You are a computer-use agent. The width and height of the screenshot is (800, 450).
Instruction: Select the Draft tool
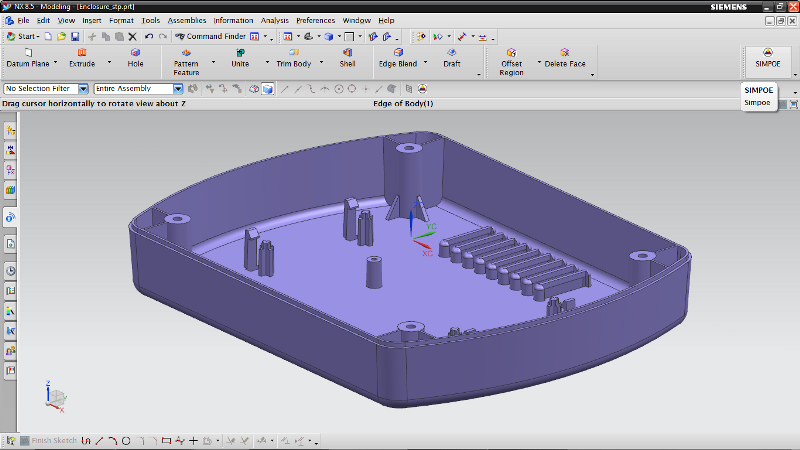pyautogui.click(x=452, y=58)
